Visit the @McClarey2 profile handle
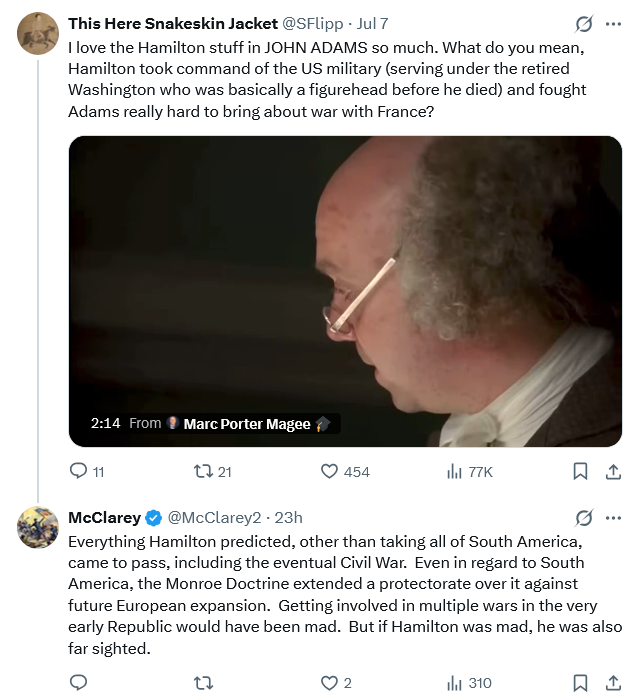Viewport: 640px width, 700px height. click(214, 518)
